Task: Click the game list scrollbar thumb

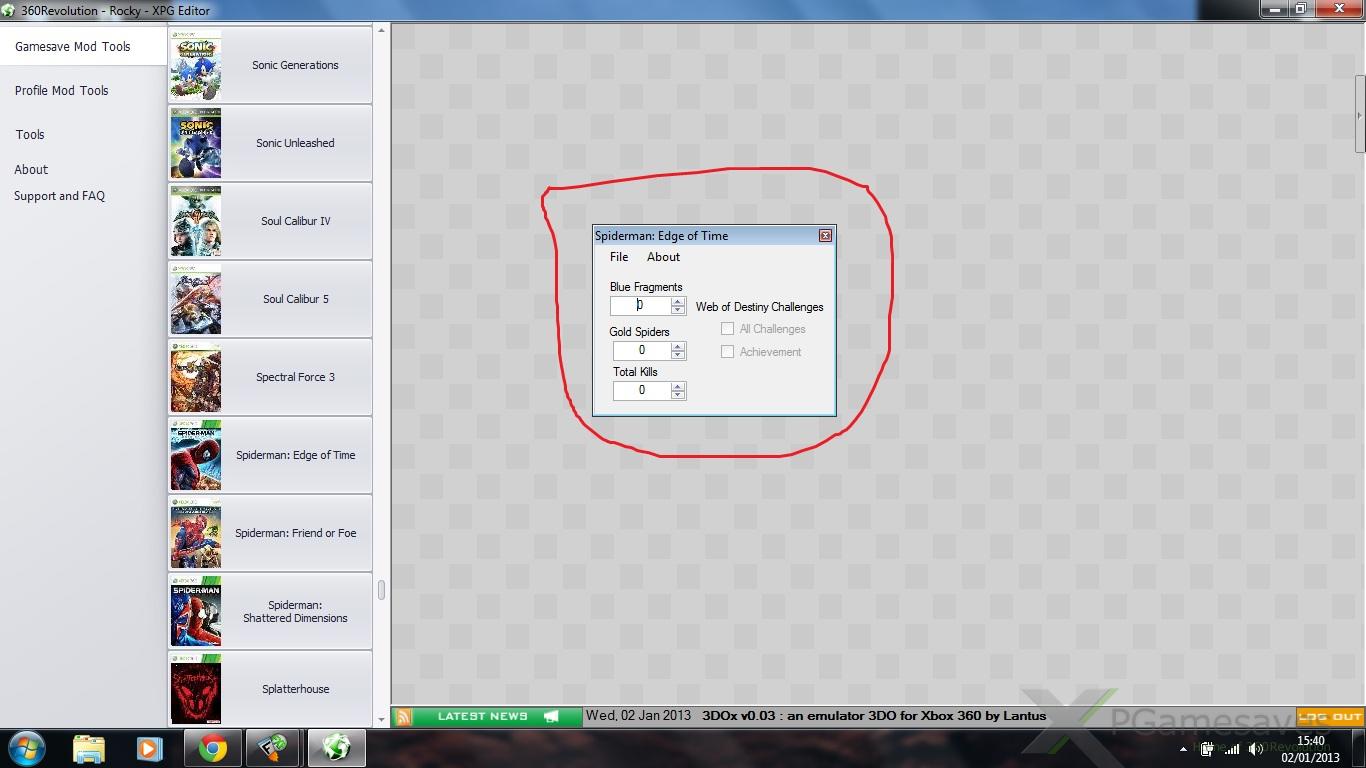Action: coord(381,590)
